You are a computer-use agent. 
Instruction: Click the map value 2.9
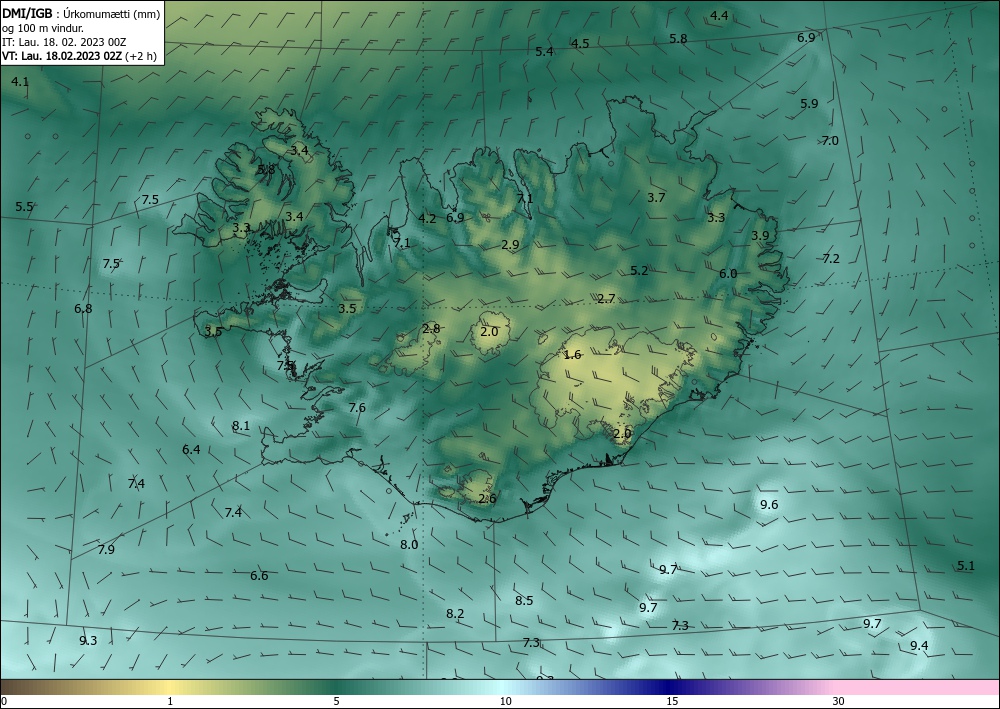(x=510, y=245)
